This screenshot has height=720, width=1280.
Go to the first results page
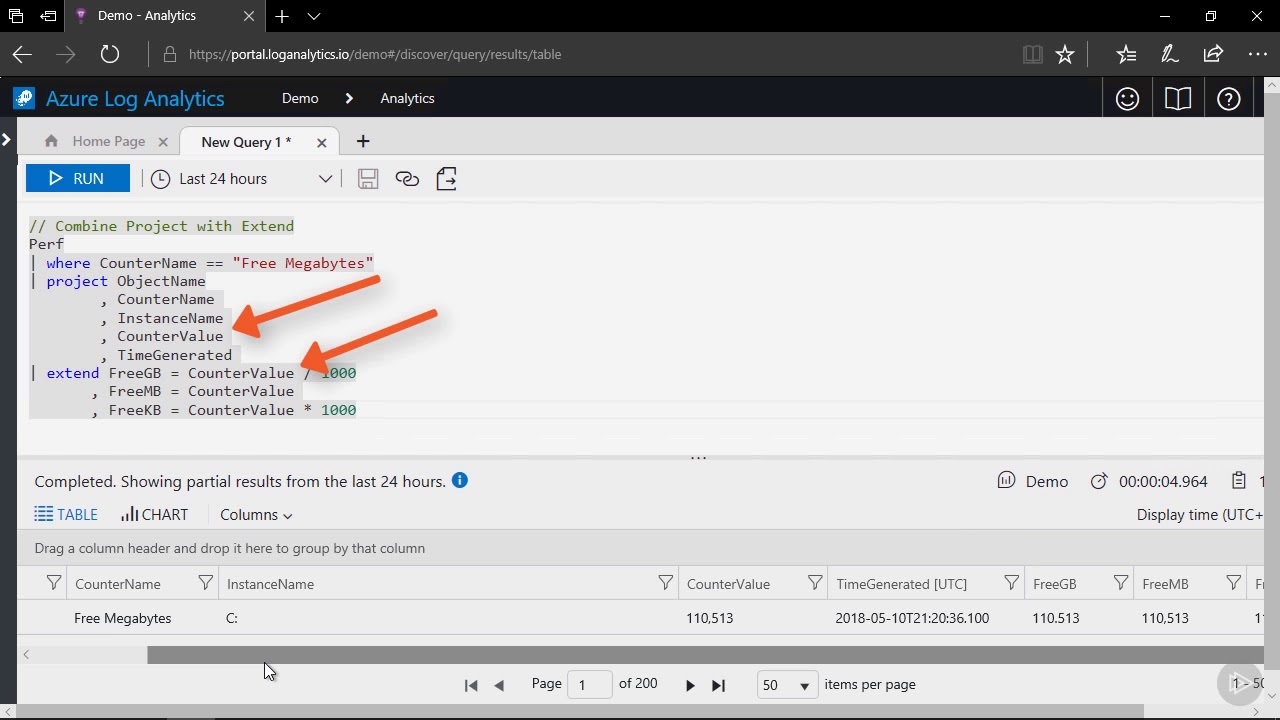click(471, 685)
